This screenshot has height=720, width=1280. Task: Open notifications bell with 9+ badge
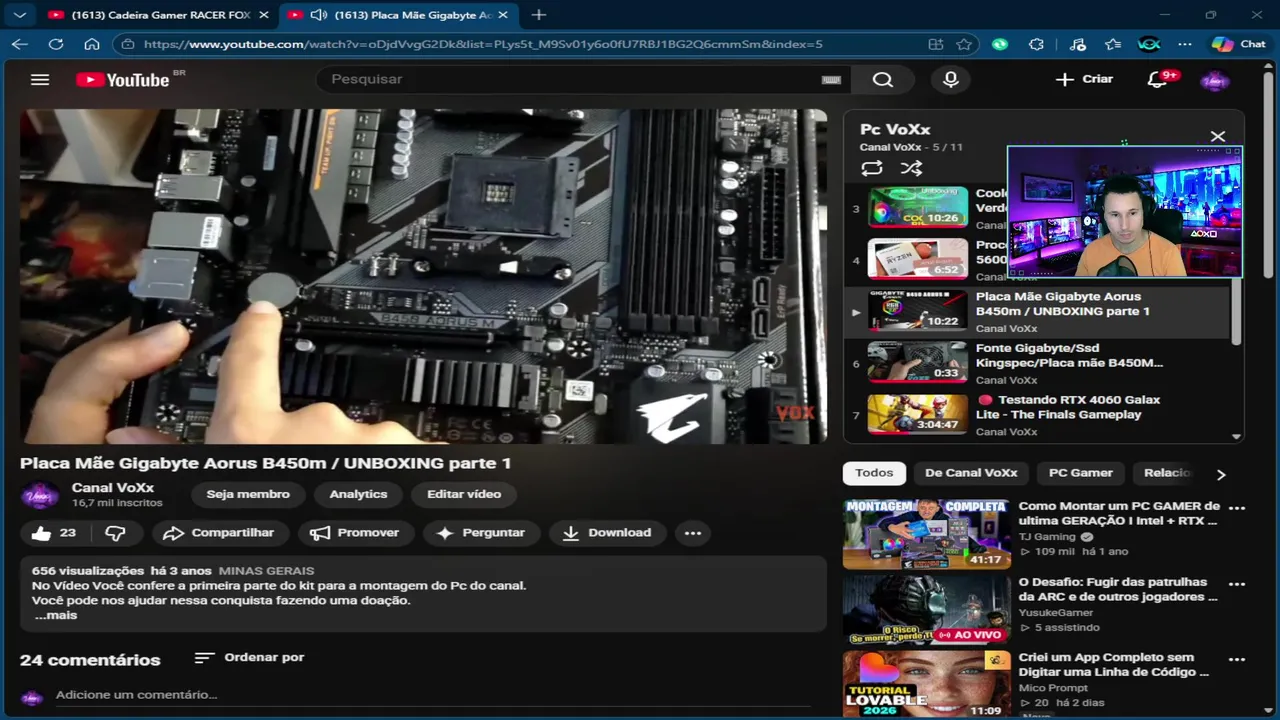tap(1157, 79)
